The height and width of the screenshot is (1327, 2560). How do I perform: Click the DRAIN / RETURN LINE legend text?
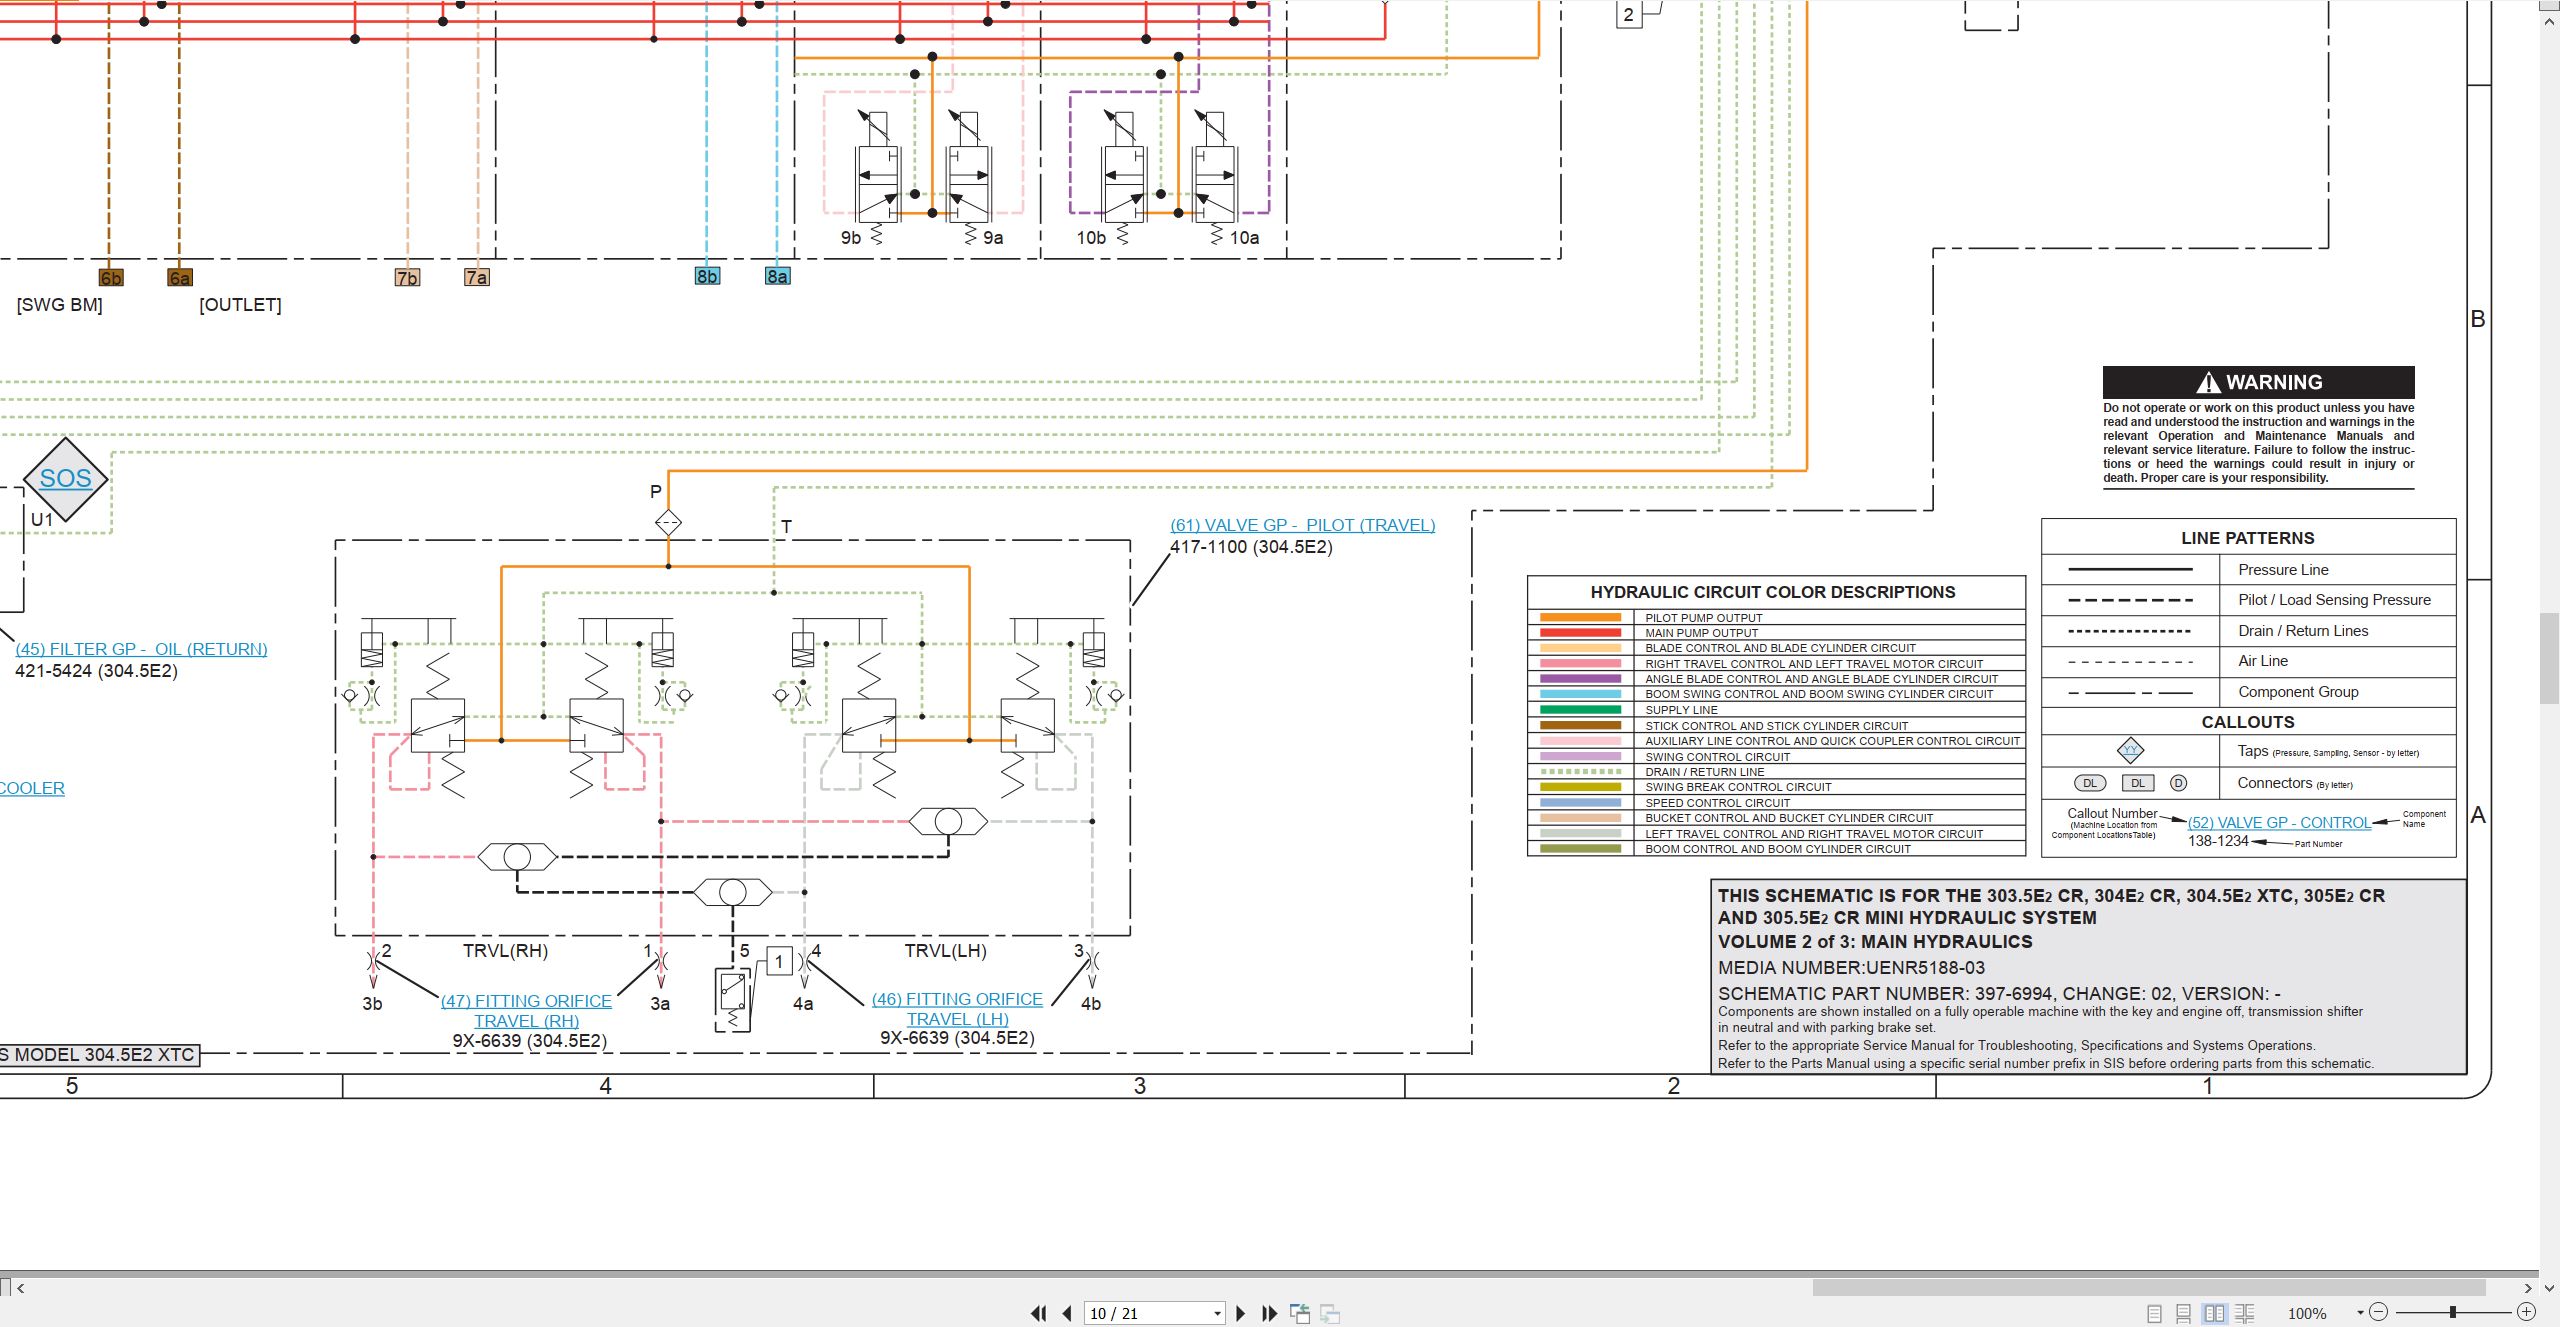pyautogui.click(x=1704, y=772)
